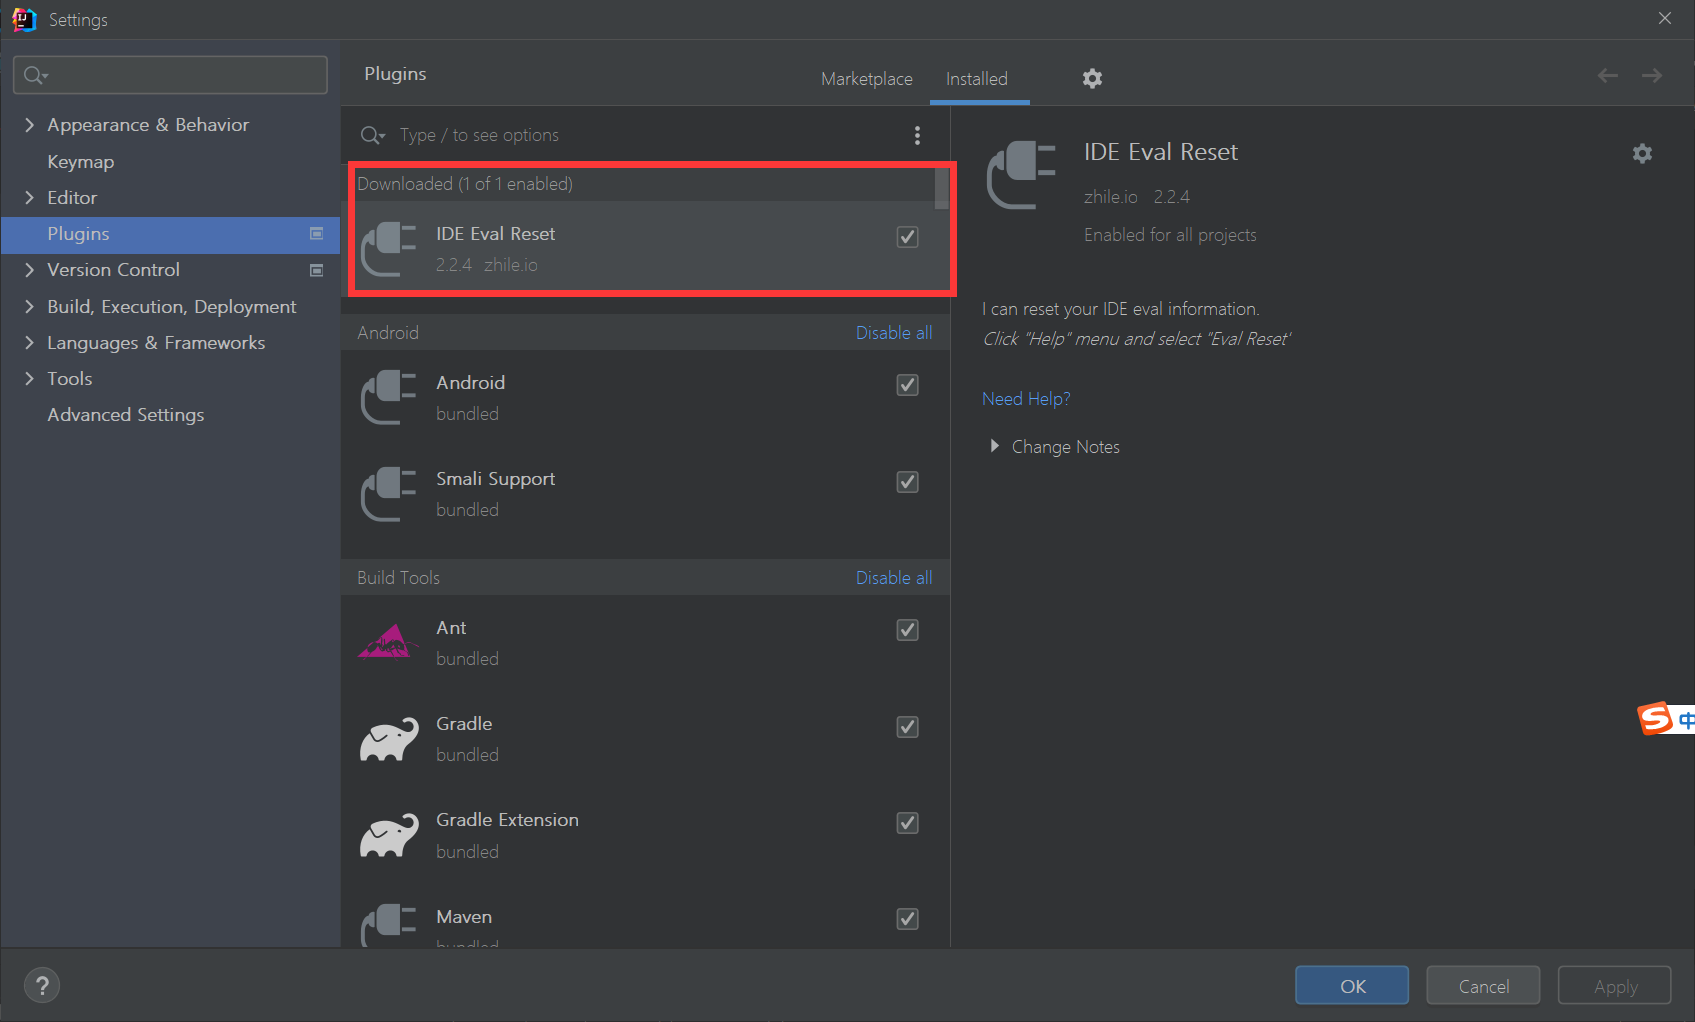Viewport: 1695px width, 1022px height.
Task: Close the Settings dialog
Action: click(1665, 18)
